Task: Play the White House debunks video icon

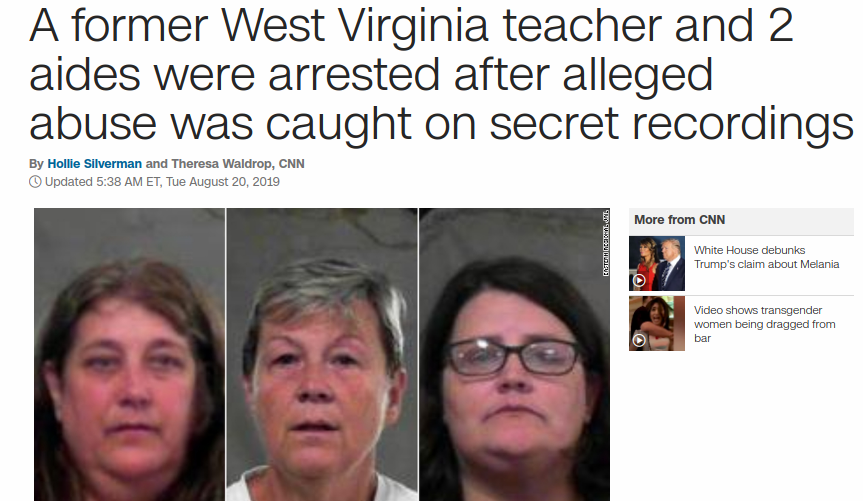Action: click(x=639, y=281)
